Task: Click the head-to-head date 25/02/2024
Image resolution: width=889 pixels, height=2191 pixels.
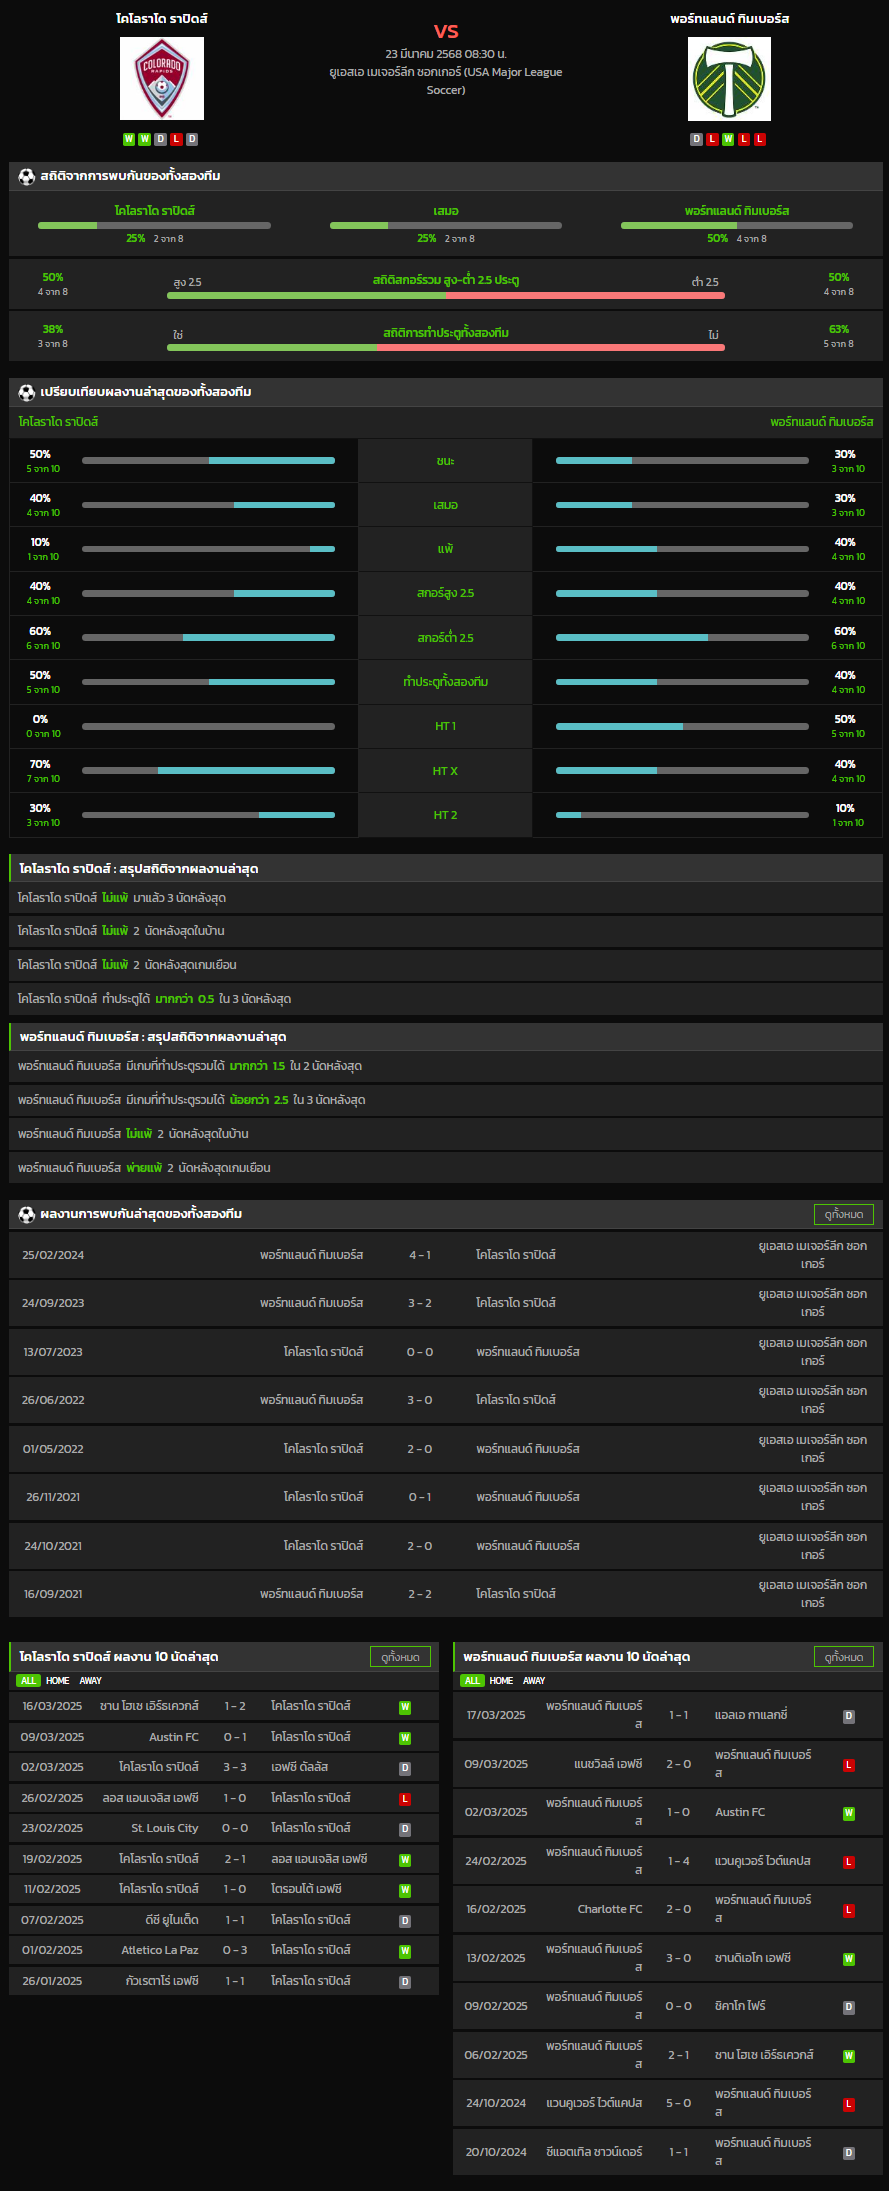Action: tap(53, 1255)
